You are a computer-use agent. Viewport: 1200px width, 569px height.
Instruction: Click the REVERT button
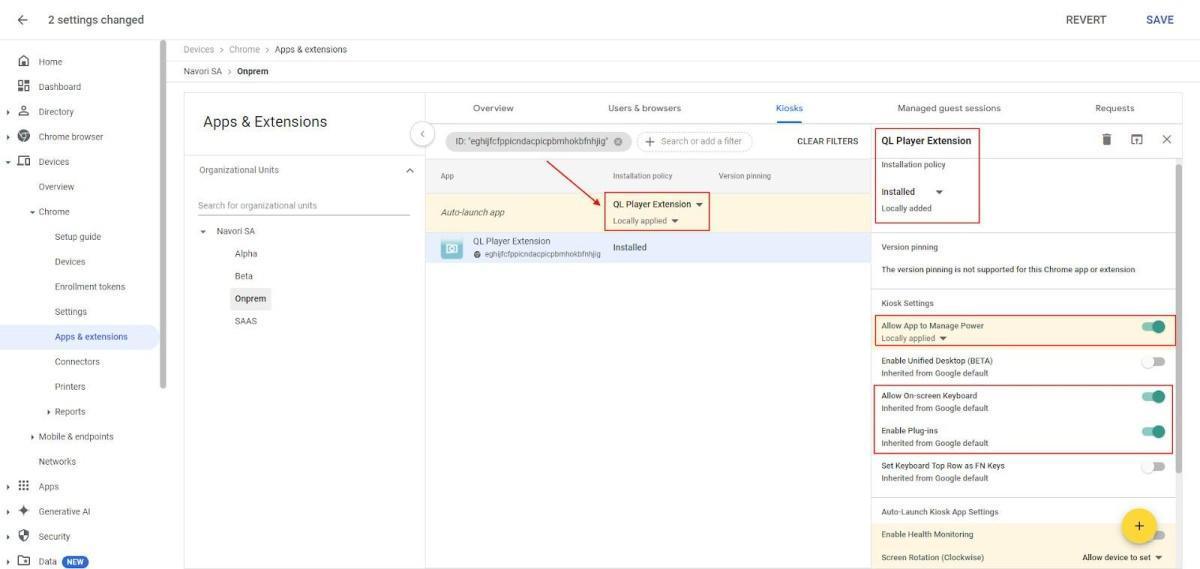point(1086,20)
